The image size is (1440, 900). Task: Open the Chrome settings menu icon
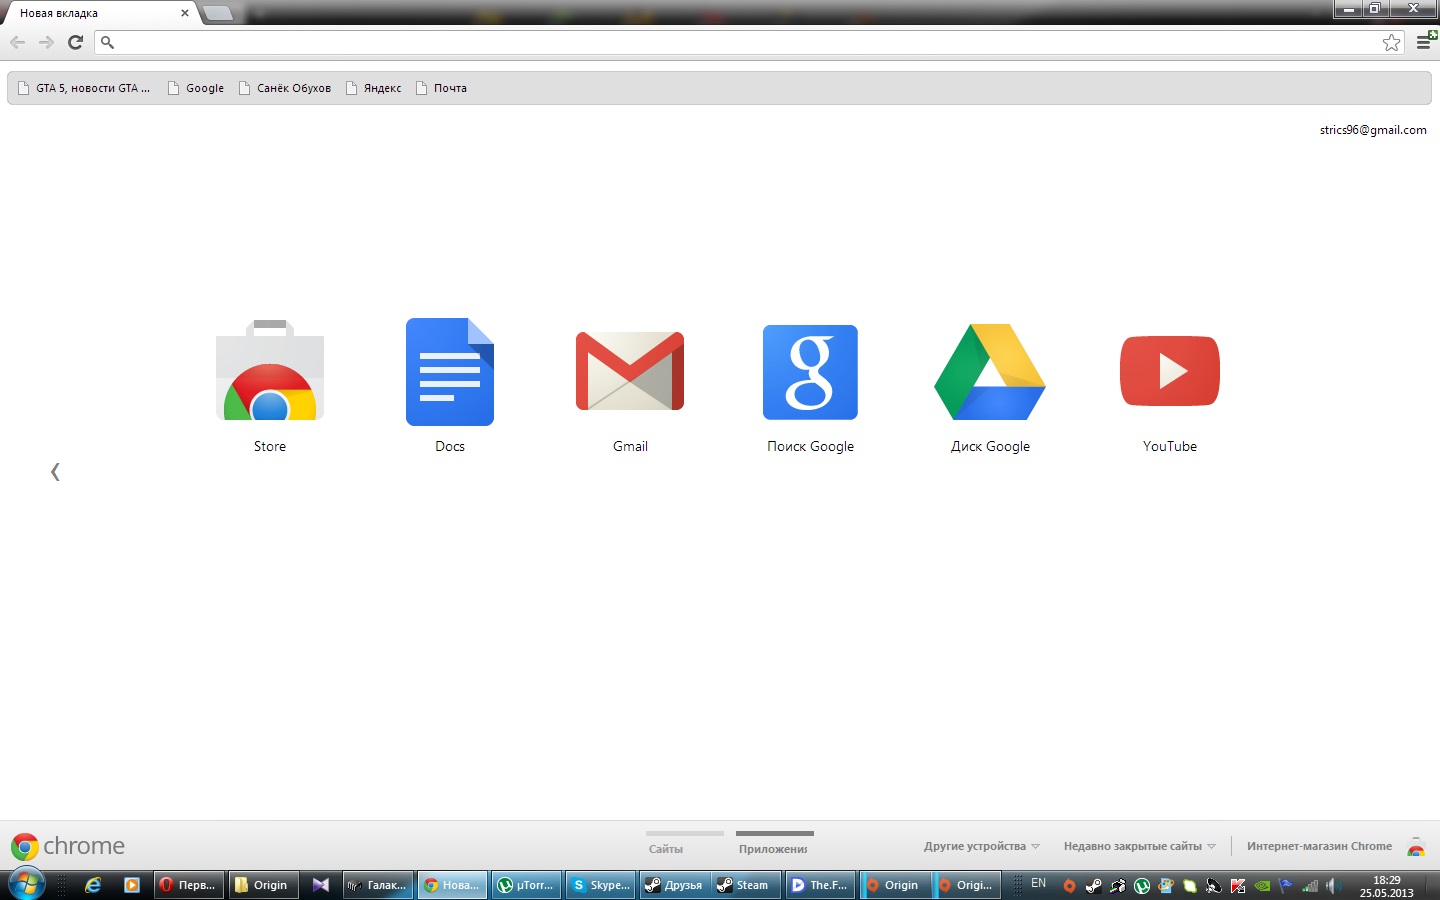tap(1424, 42)
